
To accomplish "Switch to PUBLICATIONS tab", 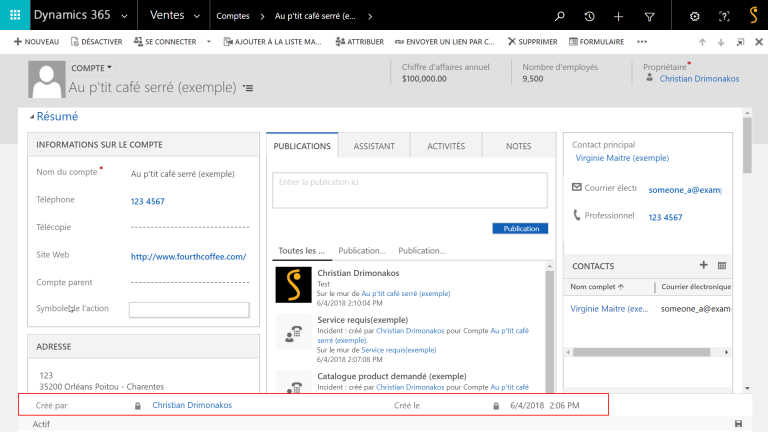I will coord(302,145).
